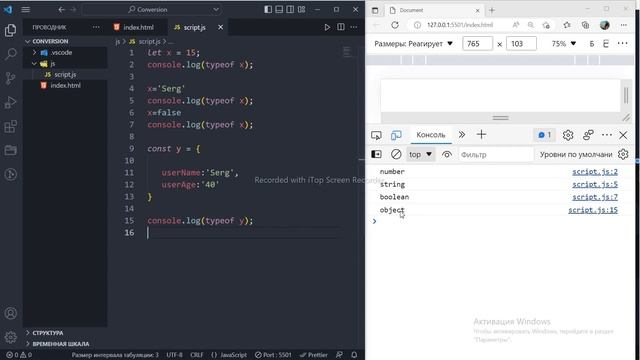Viewport: 640px width, 360px height.
Task: Toggle the console sidebar
Action: pos(376,154)
